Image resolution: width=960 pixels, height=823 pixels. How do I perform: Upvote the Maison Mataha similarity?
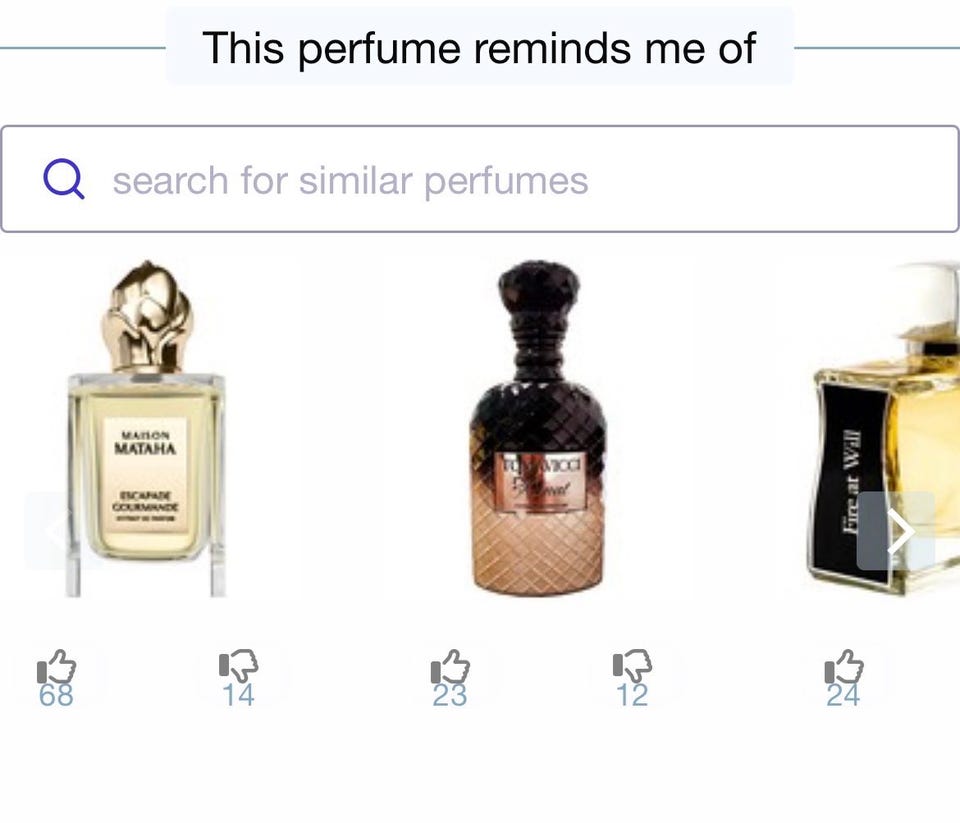pos(56,666)
